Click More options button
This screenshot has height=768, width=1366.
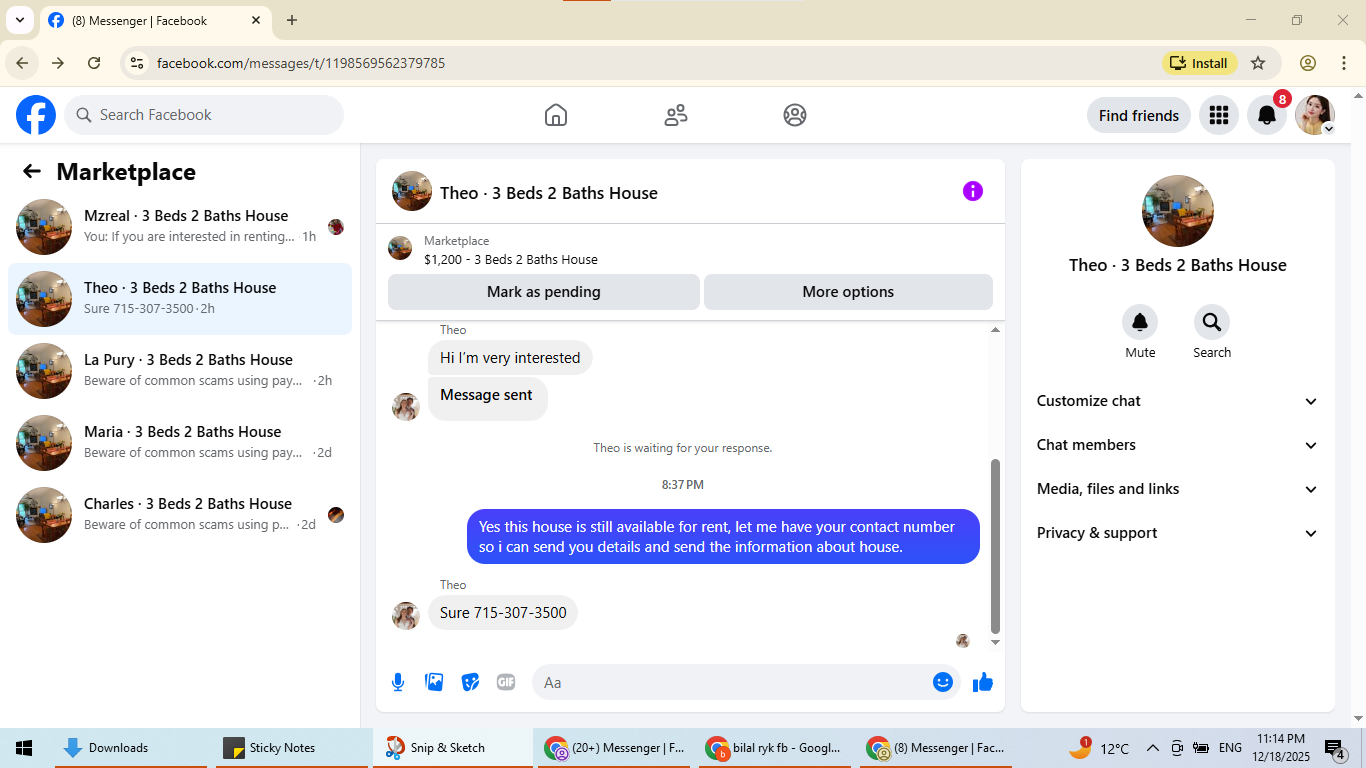(x=848, y=292)
